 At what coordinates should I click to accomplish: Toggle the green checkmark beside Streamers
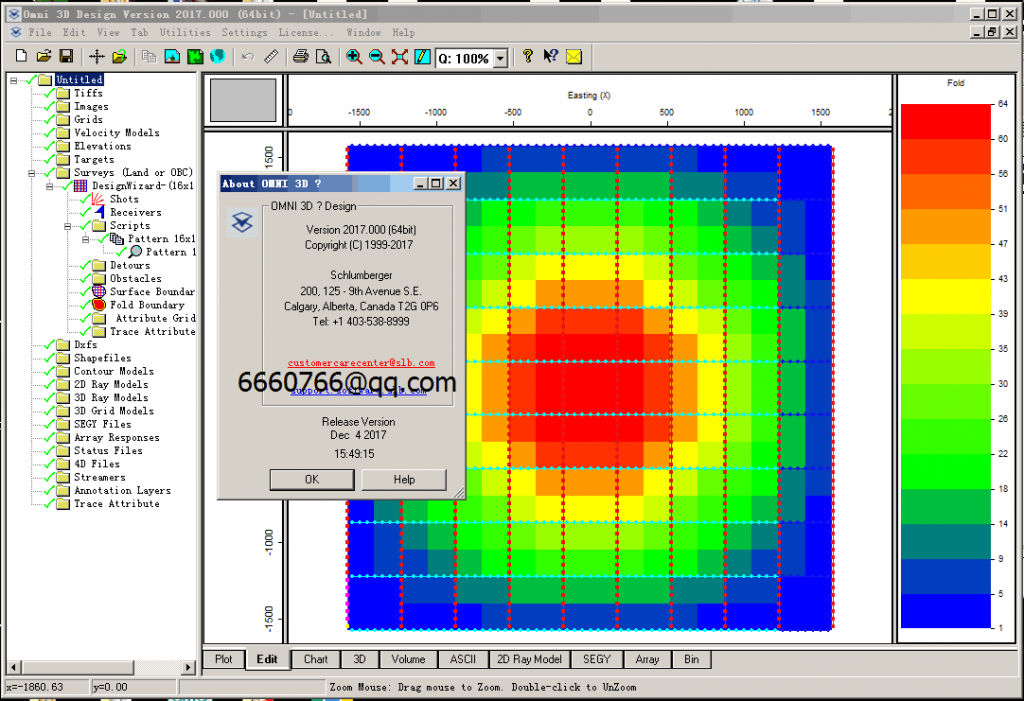49,477
